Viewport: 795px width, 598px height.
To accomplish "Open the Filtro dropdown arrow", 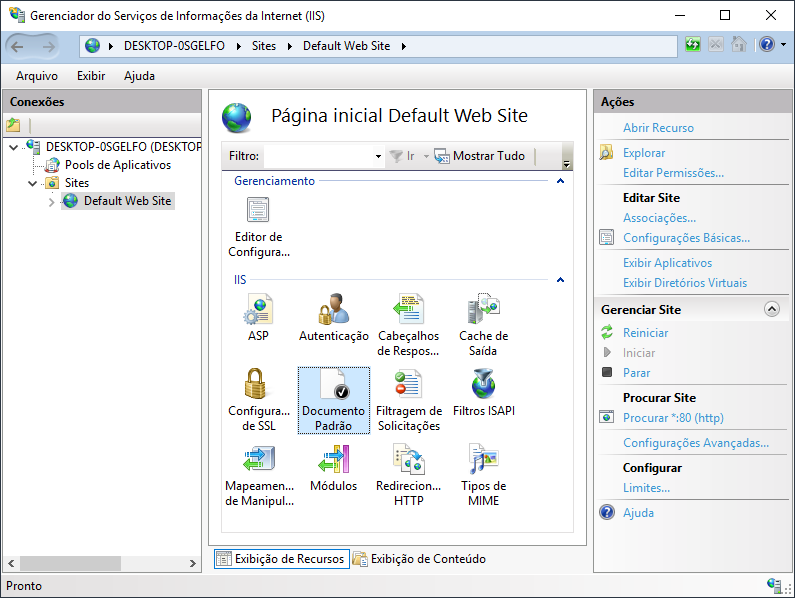I will [x=378, y=157].
